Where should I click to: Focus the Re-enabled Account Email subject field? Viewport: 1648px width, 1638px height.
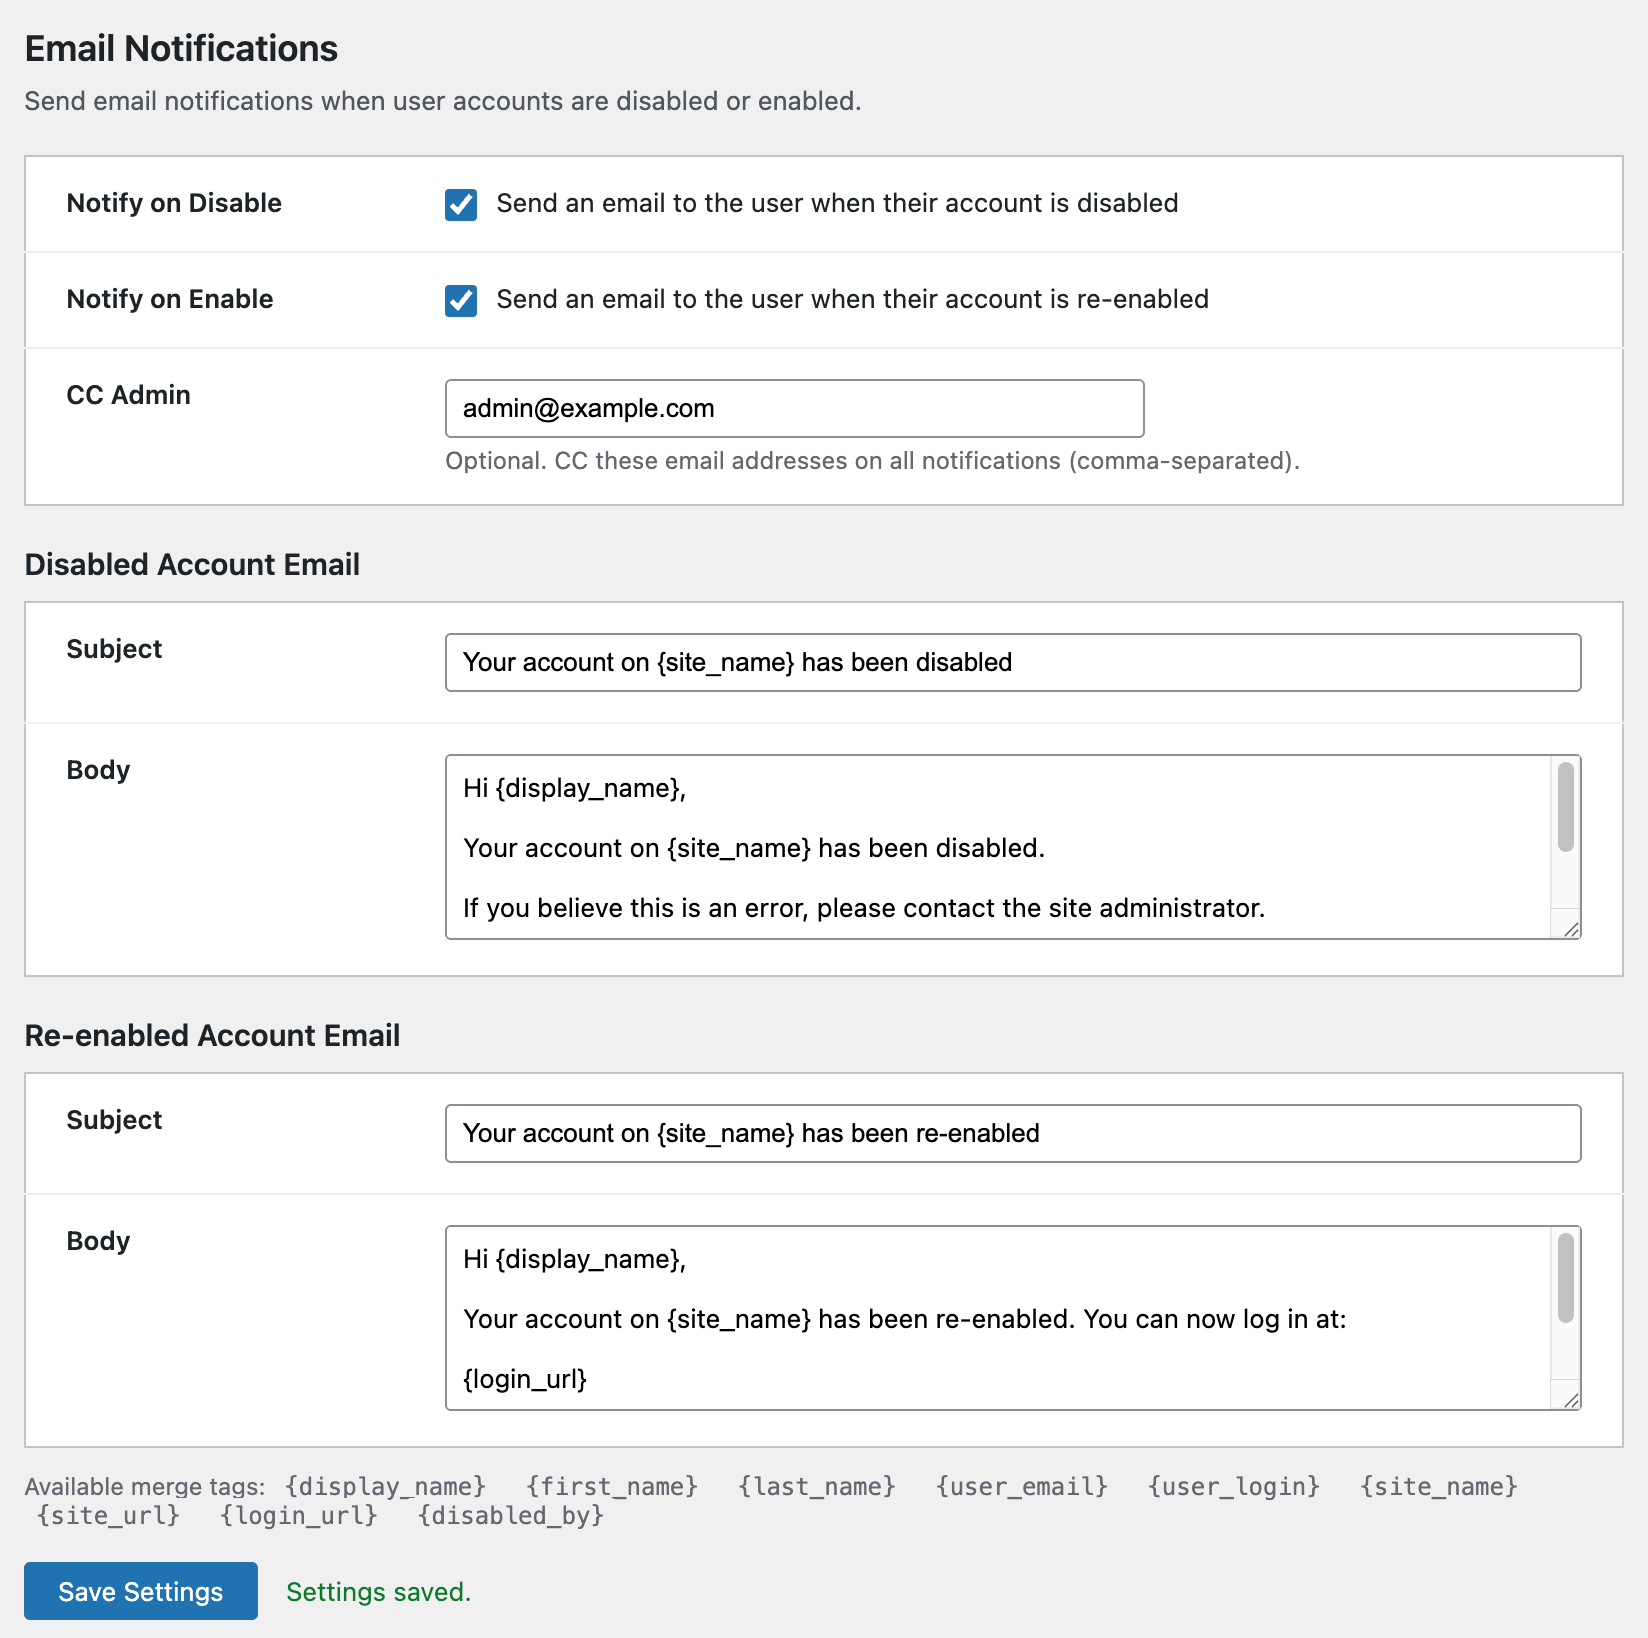coord(1012,1133)
